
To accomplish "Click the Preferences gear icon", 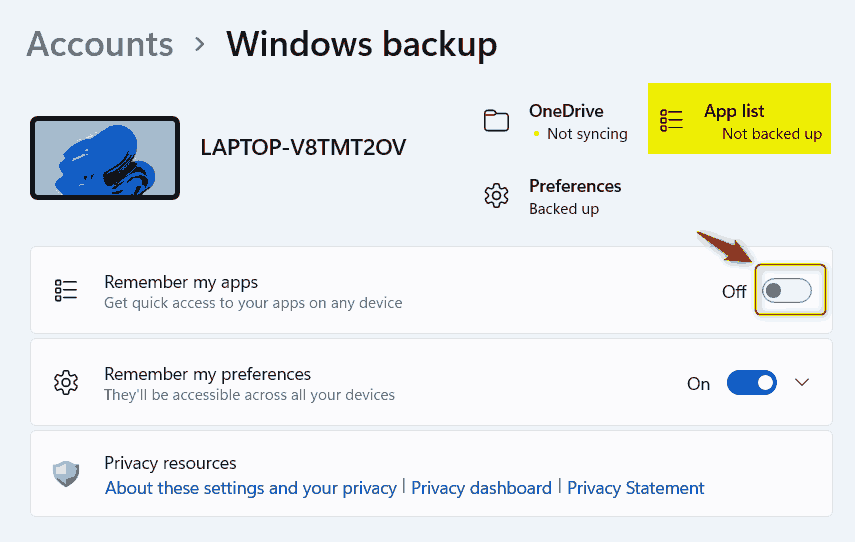I will point(497,195).
